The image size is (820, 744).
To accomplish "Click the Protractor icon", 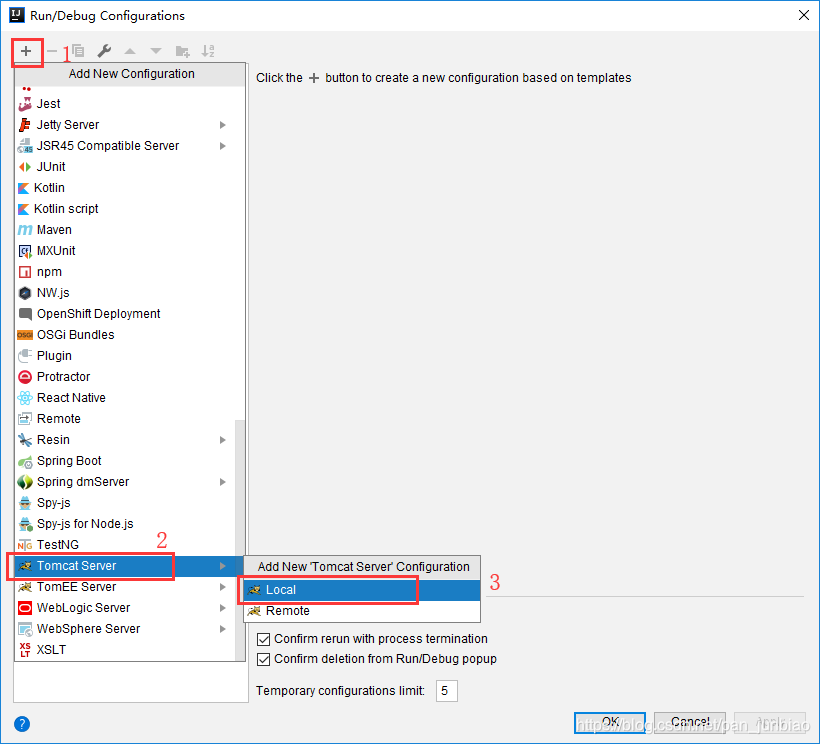I will point(25,376).
